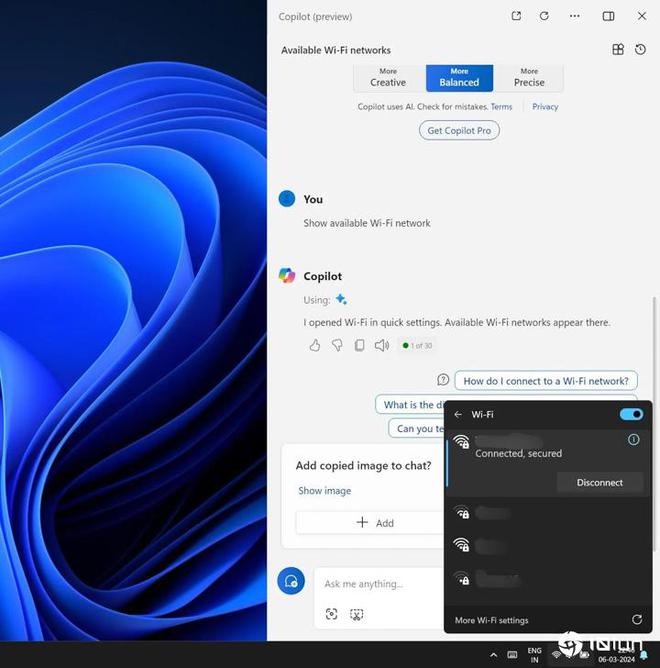Open the date 06-03-2024 in taskbar
Screen dimensions: 660x668
point(616,659)
